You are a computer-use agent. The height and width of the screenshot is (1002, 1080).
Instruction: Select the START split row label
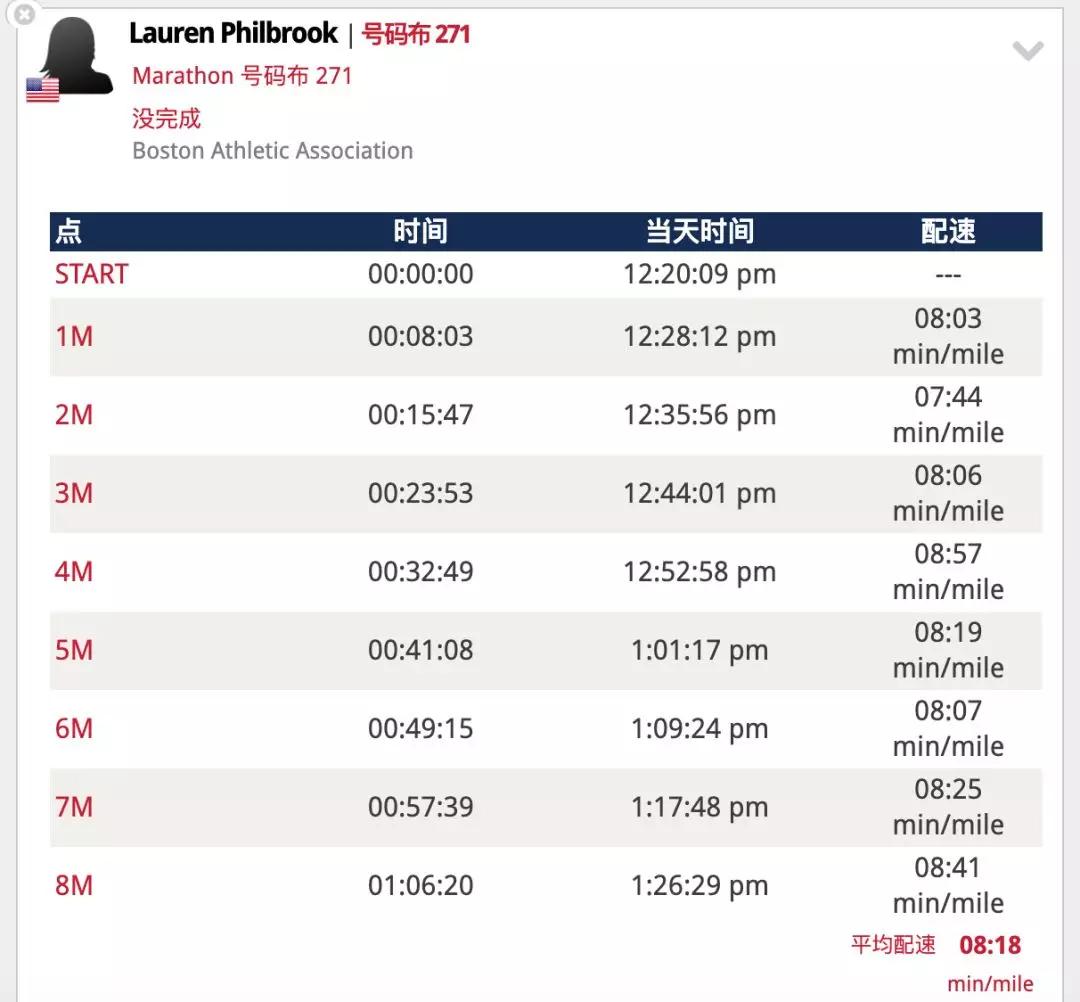click(x=92, y=274)
